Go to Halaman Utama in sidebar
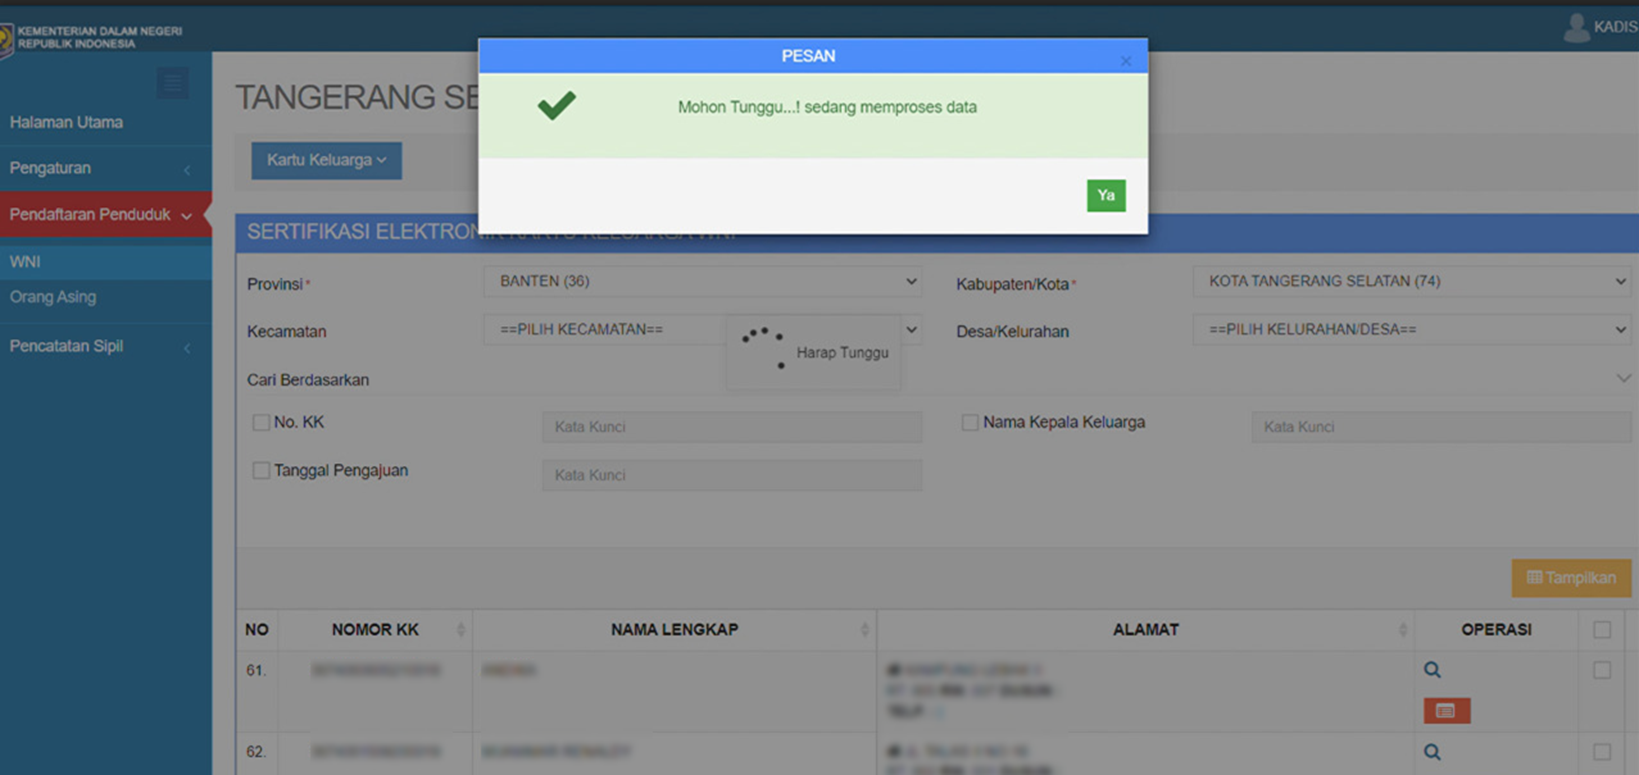This screenshot has width=1639, height=775. (66, 123)
